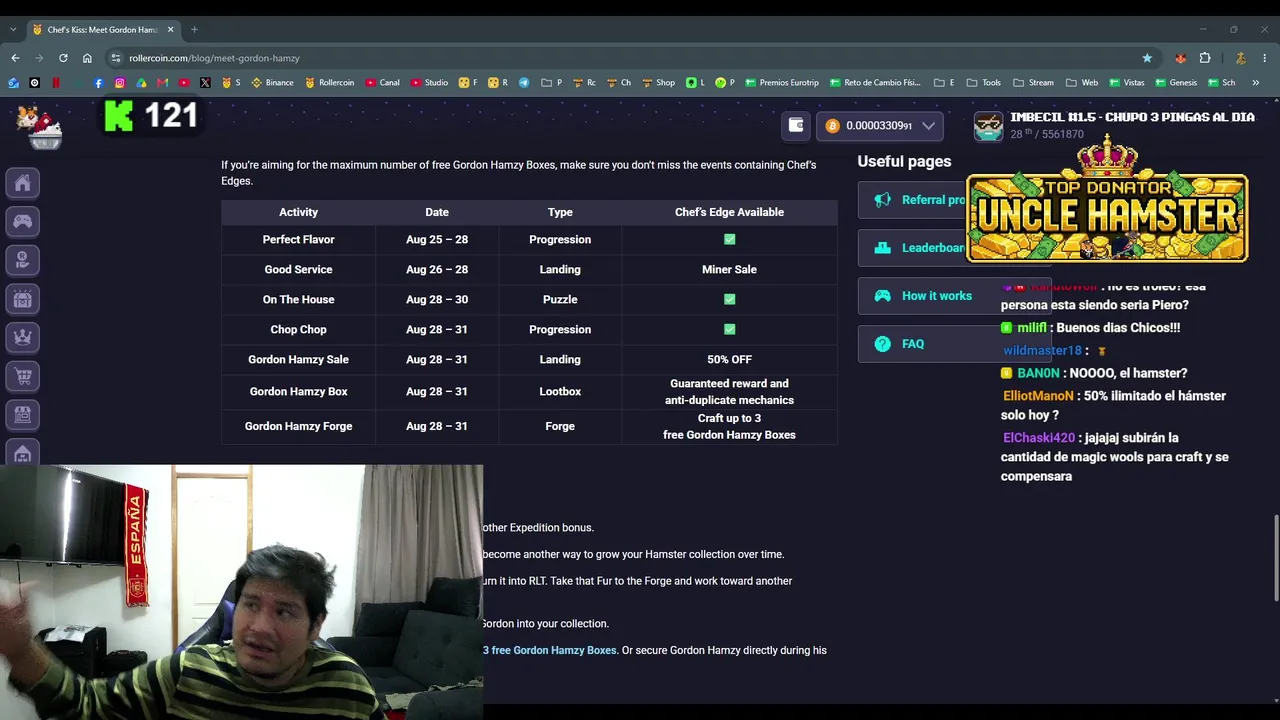
Task: Go to the browser home page
Action: (x=87, y=58)
